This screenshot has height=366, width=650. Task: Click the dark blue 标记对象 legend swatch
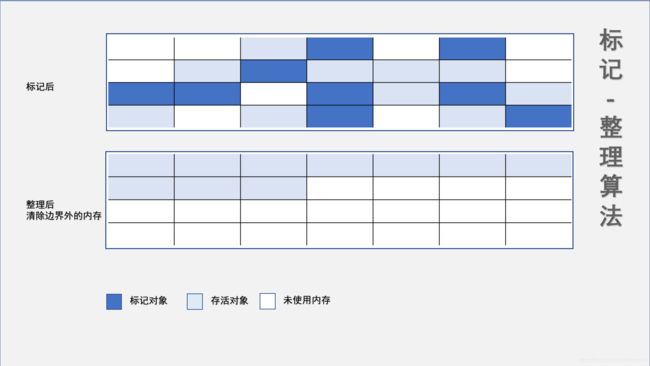114,301
